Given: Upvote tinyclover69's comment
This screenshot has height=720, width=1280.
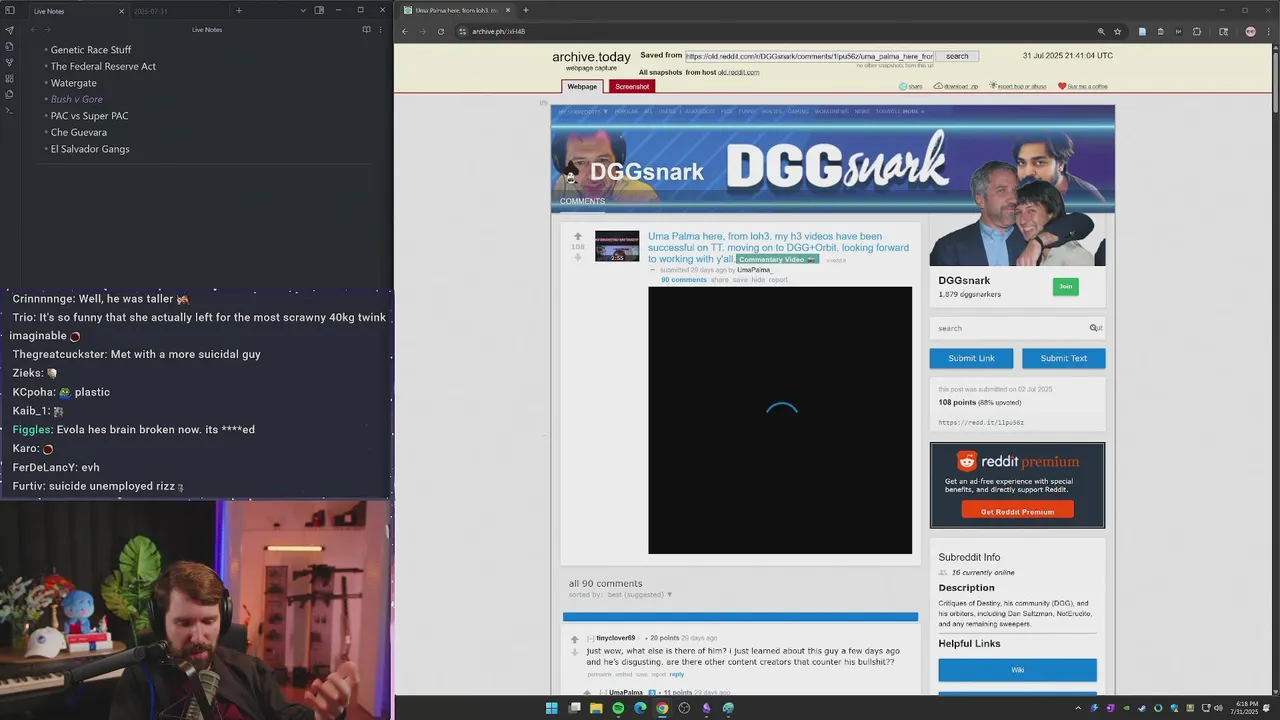Looking at the screenshot, I should tap(574, 639).
